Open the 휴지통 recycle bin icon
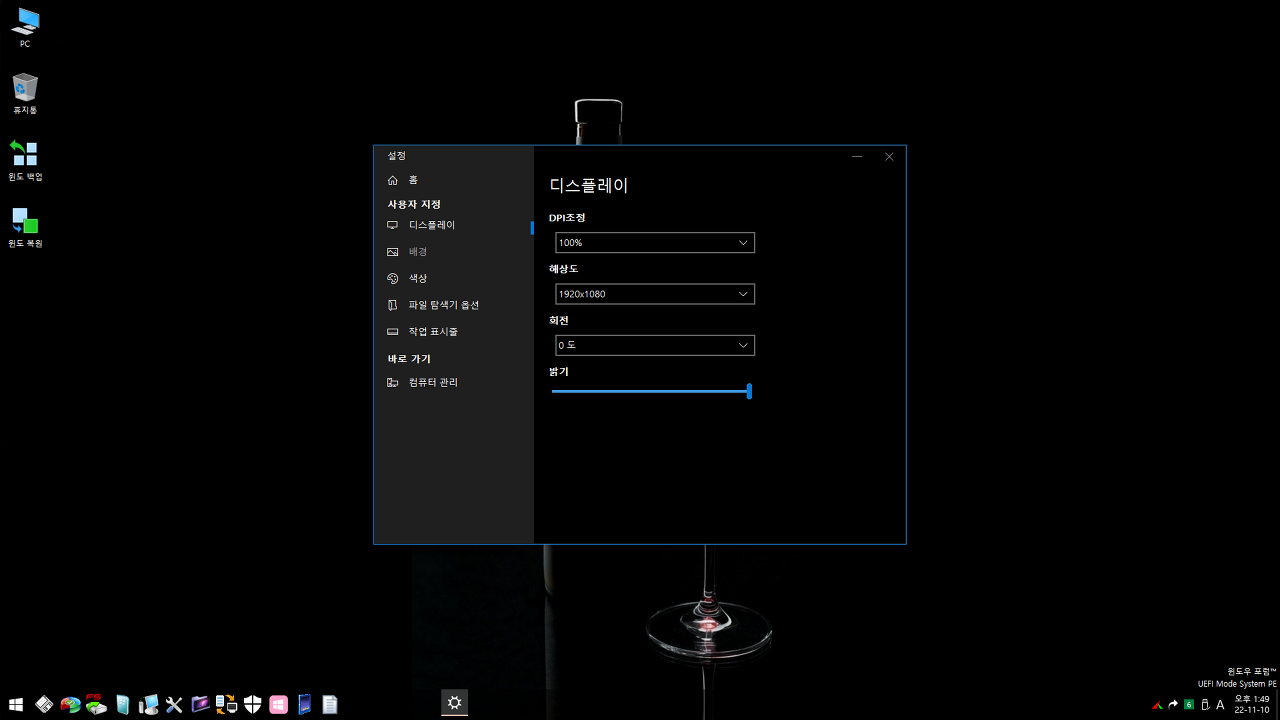The width and height of the screenshot is (1280, 720). 25,93
